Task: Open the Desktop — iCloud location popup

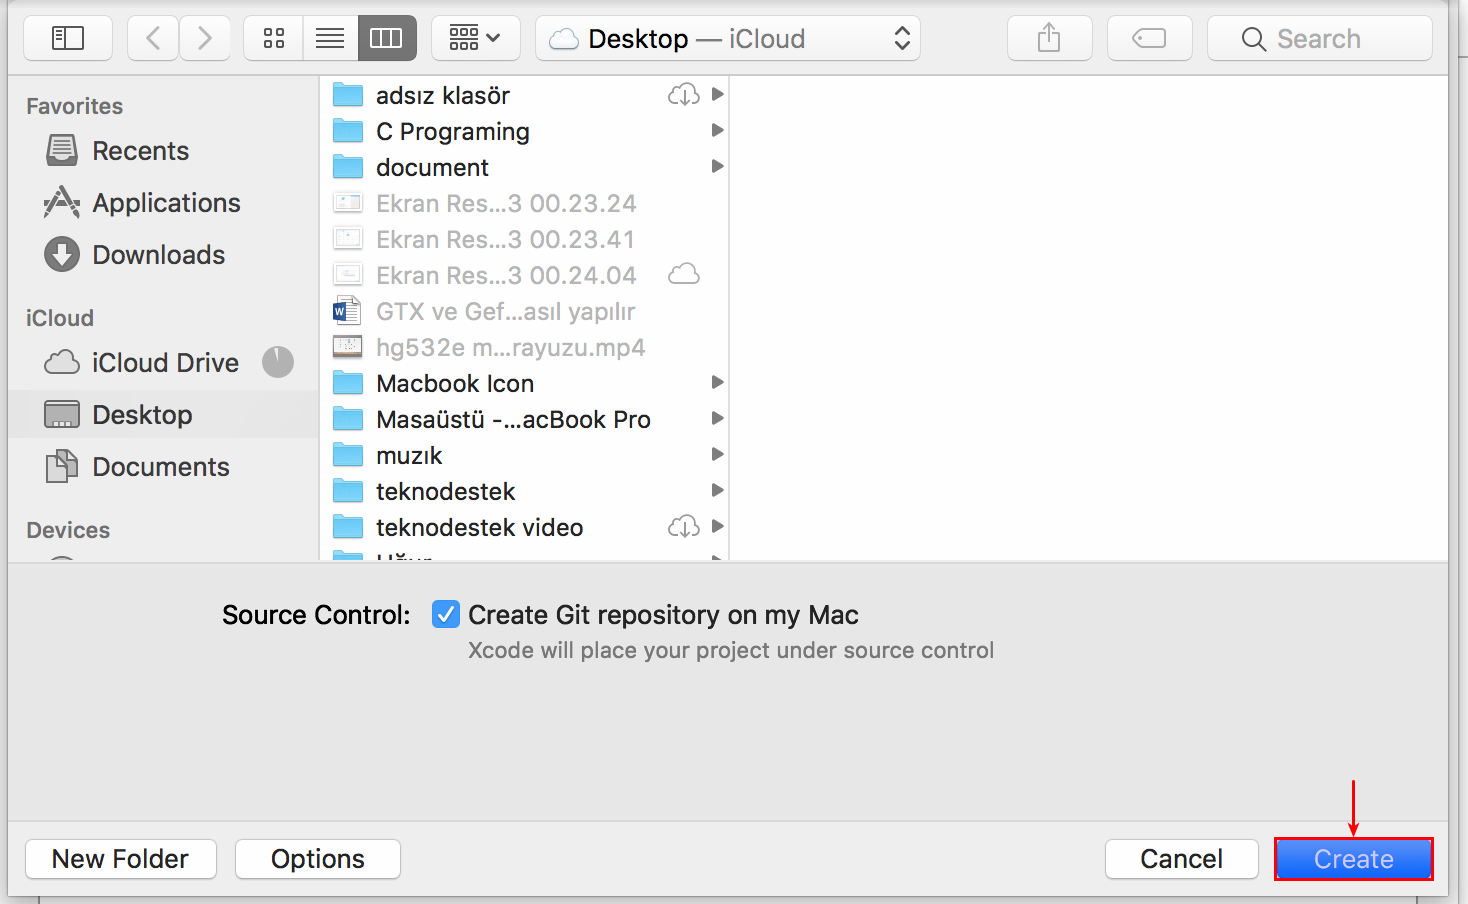Action: coord(728,38)
